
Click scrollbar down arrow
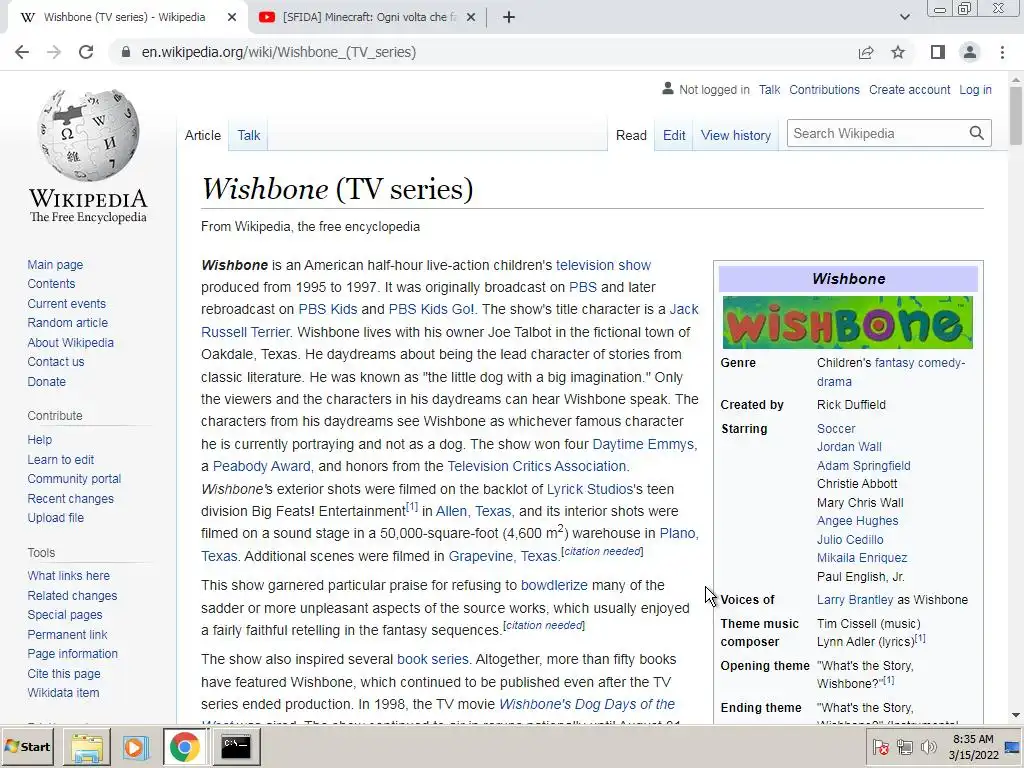click(x=1016, y=716)
